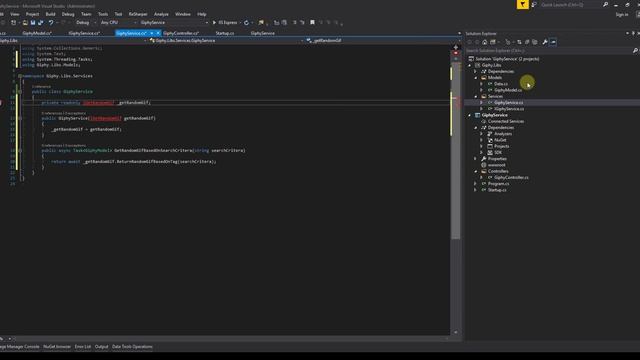Select Program.cs in Solution Explorer
The image size is (640, 360).
tap(498, 184)
